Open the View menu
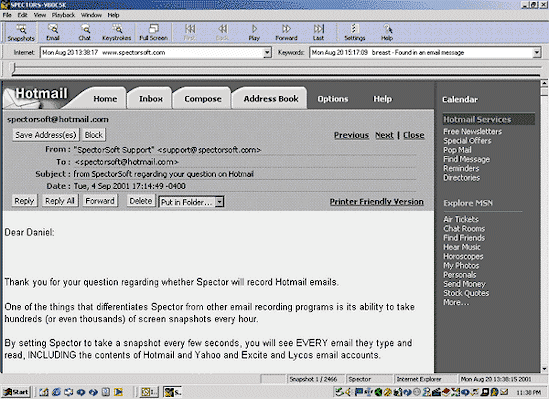550x400 pixels. click(x=40, y=15)
